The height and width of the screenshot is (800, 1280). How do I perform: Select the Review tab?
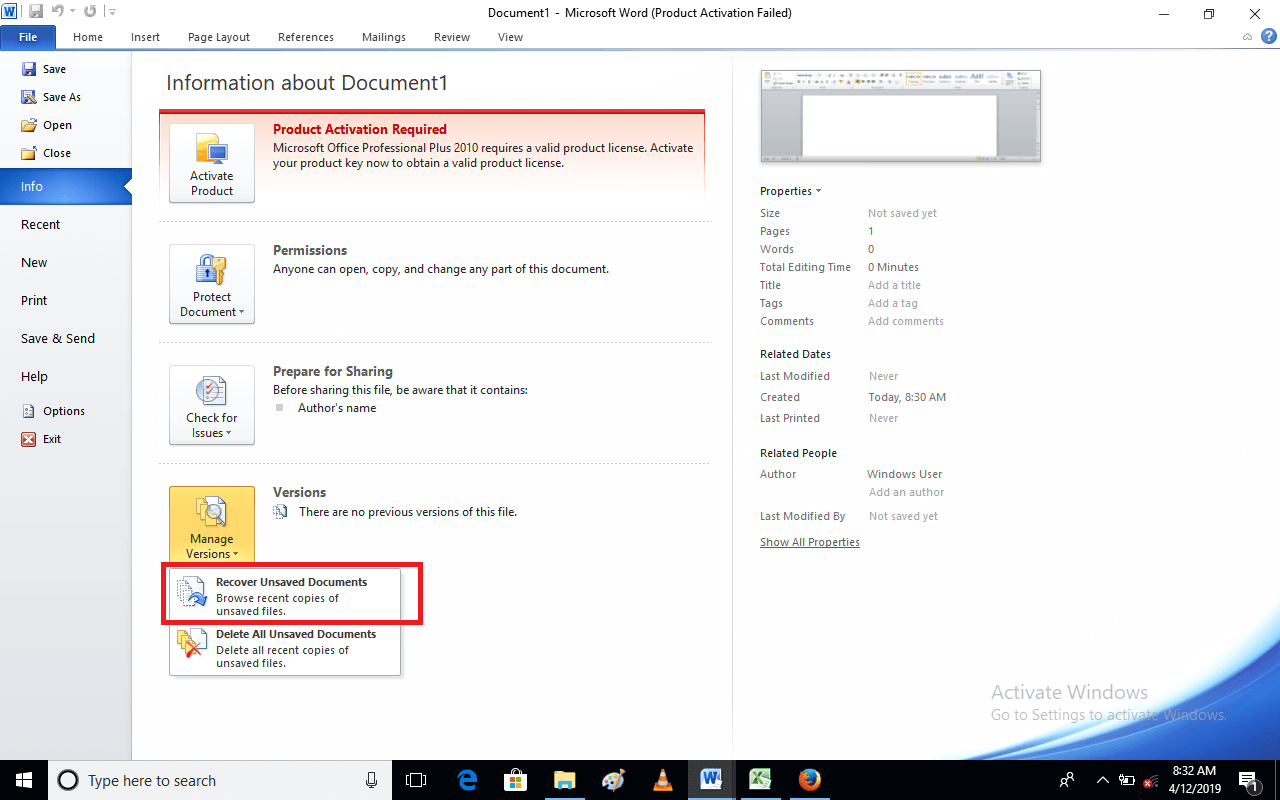point(452,37)
